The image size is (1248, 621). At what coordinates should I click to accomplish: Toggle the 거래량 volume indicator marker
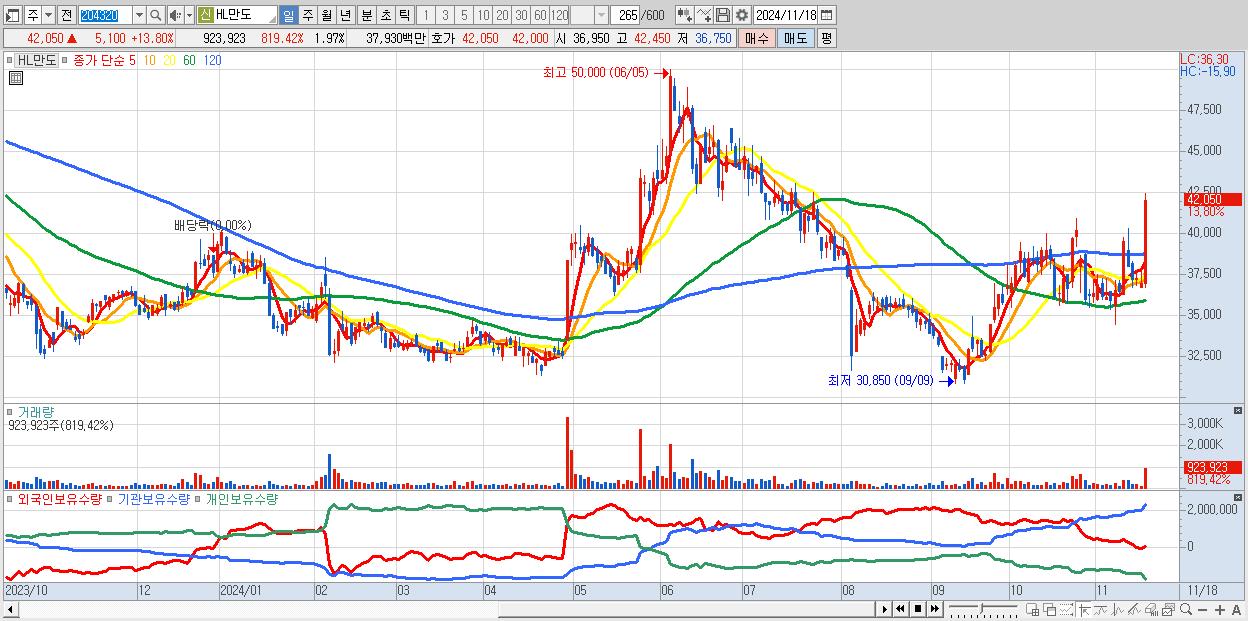pyautogui.click(x=11, y=411)
